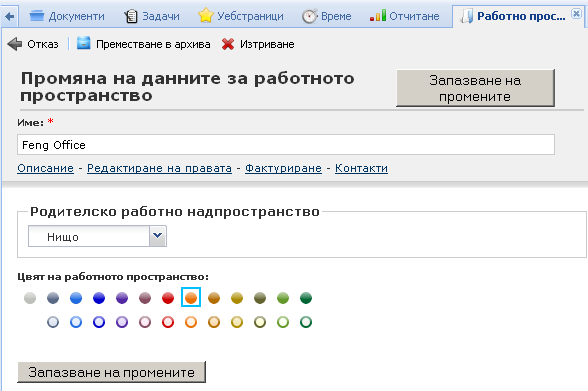
Task: Click the Уебстраници star icon
Action: coord(206,16)
